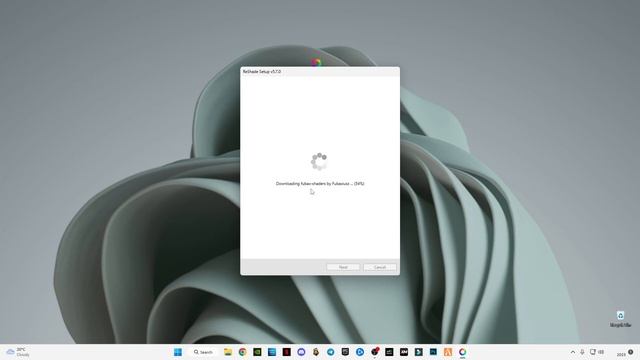Click the ReShade Setup title bar

(x=320, y=71)
